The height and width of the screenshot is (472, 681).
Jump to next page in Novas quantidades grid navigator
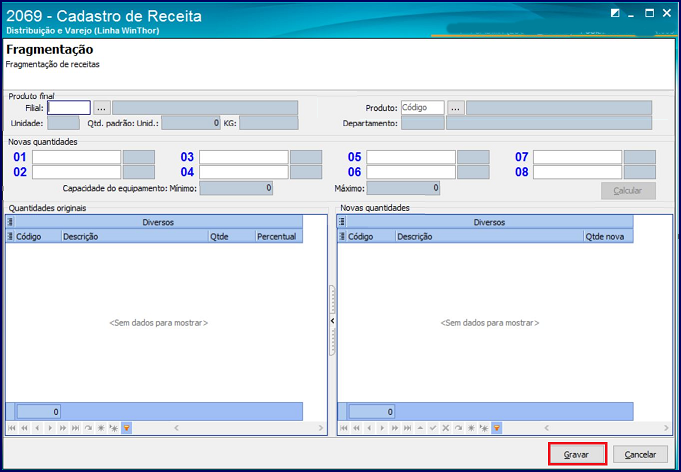click(395, 428)
